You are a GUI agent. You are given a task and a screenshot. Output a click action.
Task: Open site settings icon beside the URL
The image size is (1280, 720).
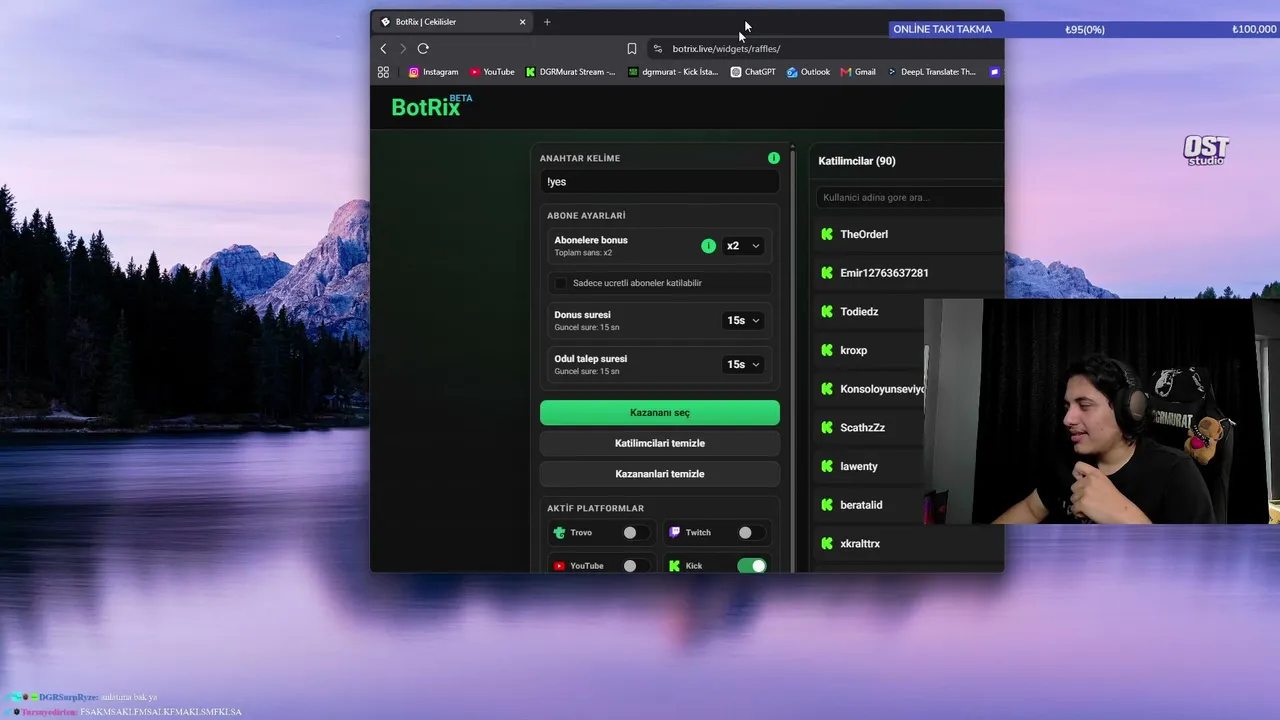click(x=657, y=48)
